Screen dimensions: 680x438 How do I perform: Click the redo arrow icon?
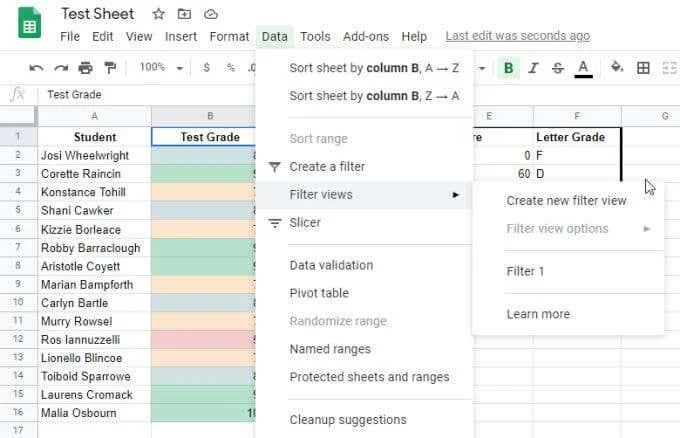coord(61,68)
